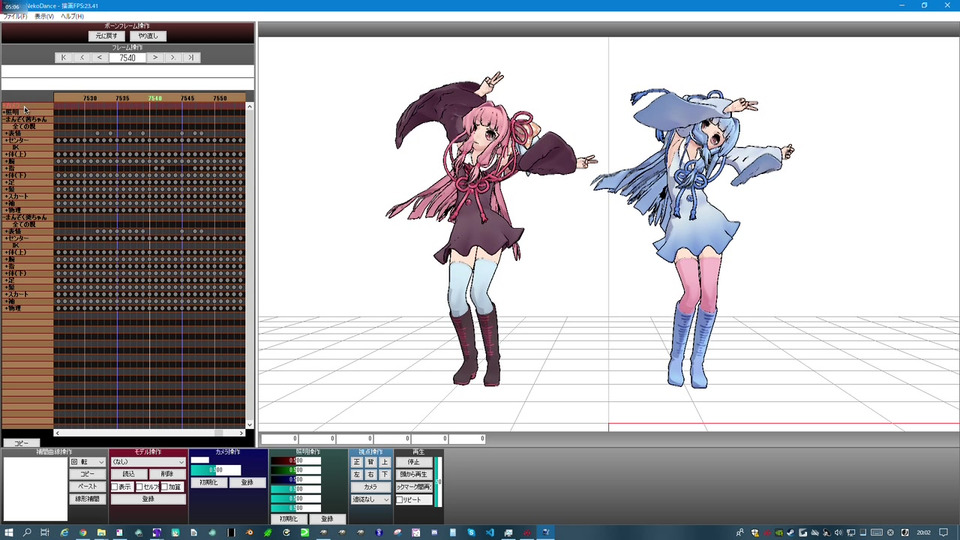Viewport: 960px width, 540px height.
Task: Open the ファイル(F) menu
Action: [x=15, y=17]
